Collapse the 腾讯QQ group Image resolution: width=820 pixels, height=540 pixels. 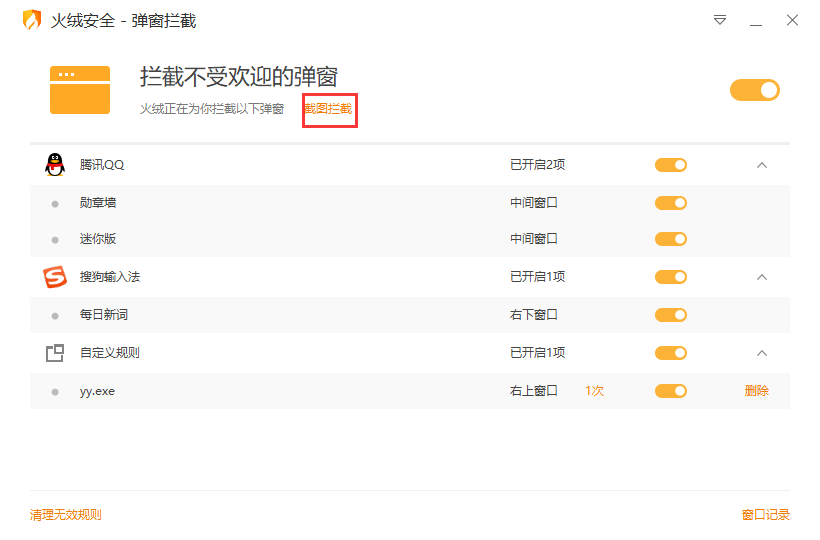pos(762,165)
